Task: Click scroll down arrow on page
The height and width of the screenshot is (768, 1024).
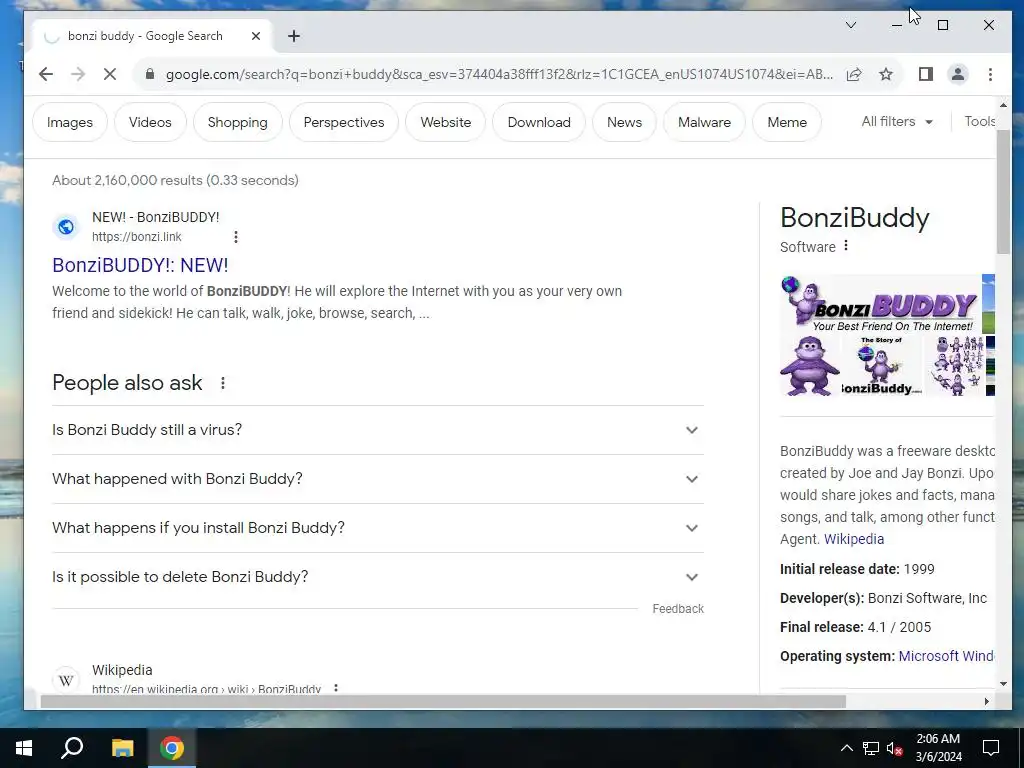Action: (1003, 684)
